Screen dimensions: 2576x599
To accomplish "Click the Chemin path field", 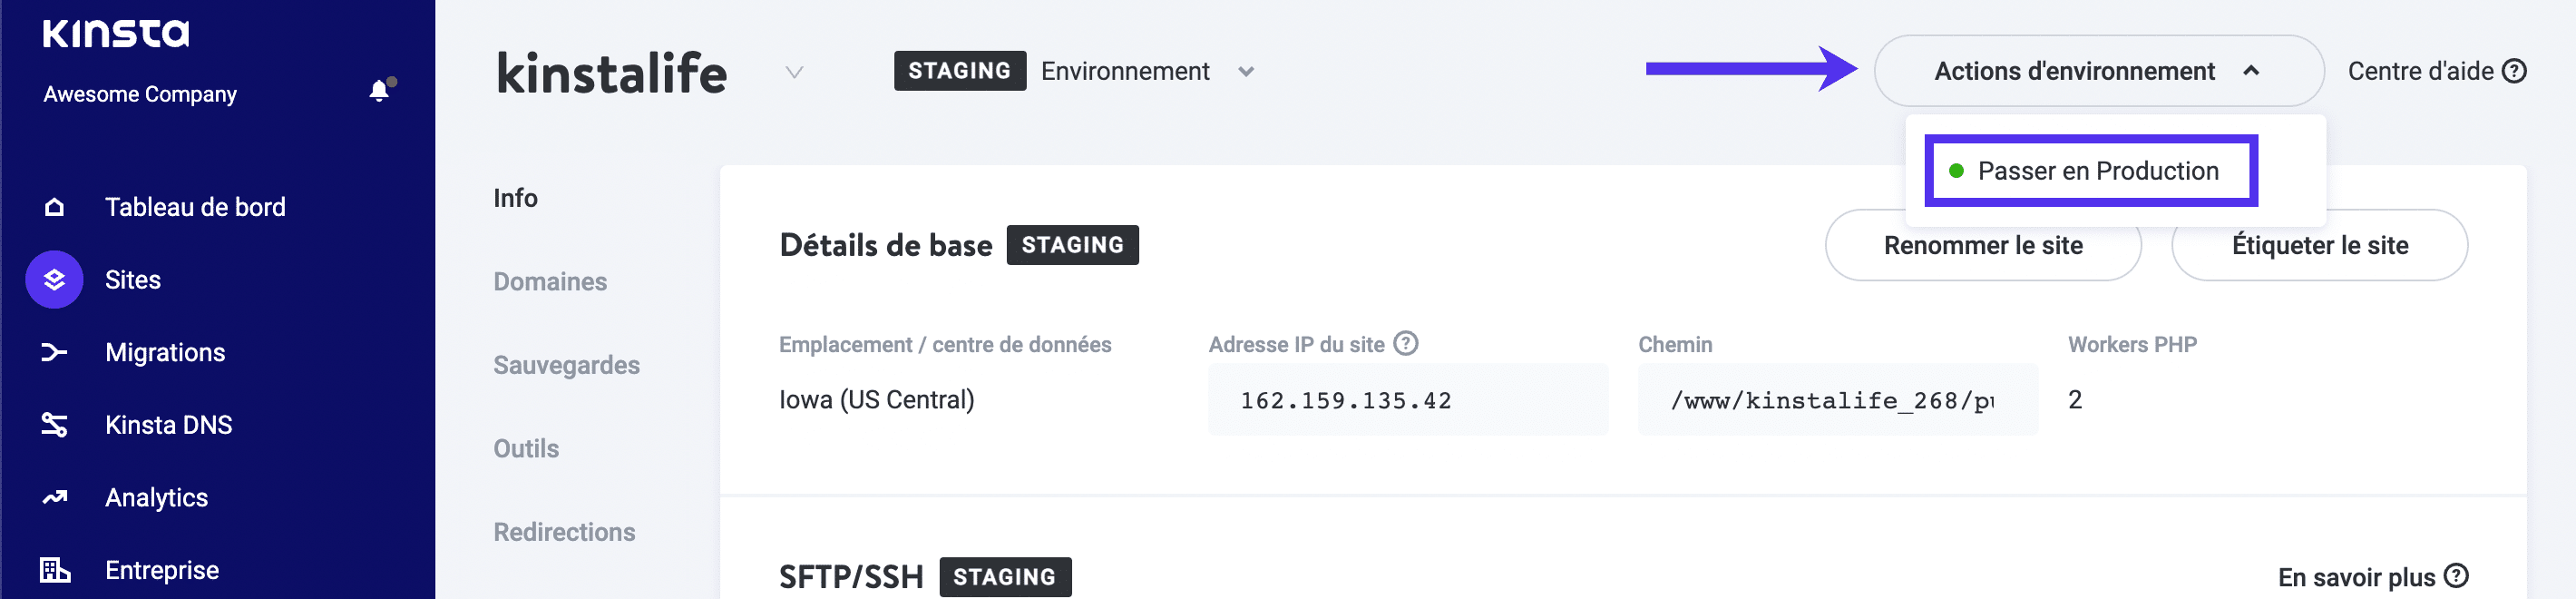I will pyautogui.click(x=1837, y=400).
